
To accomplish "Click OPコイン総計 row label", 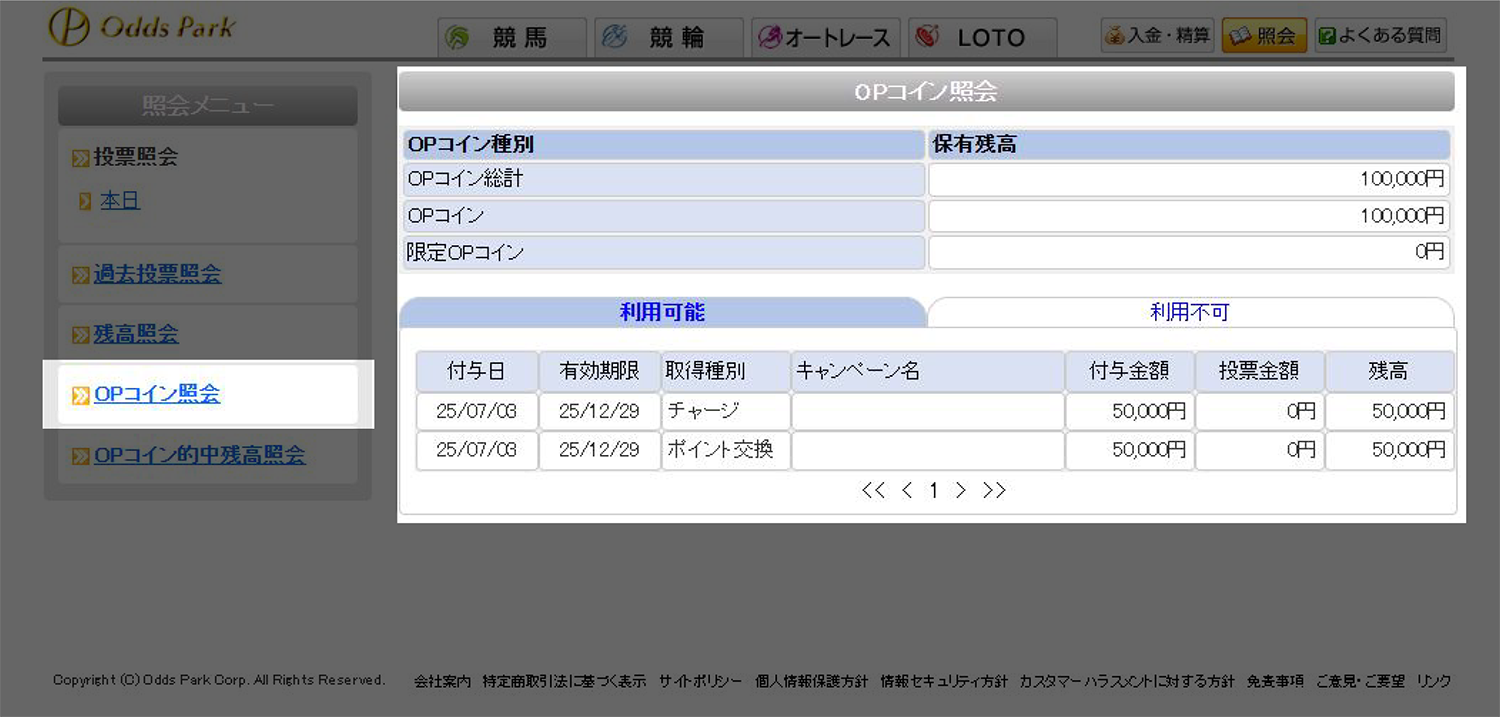I will tap(664, 180).
